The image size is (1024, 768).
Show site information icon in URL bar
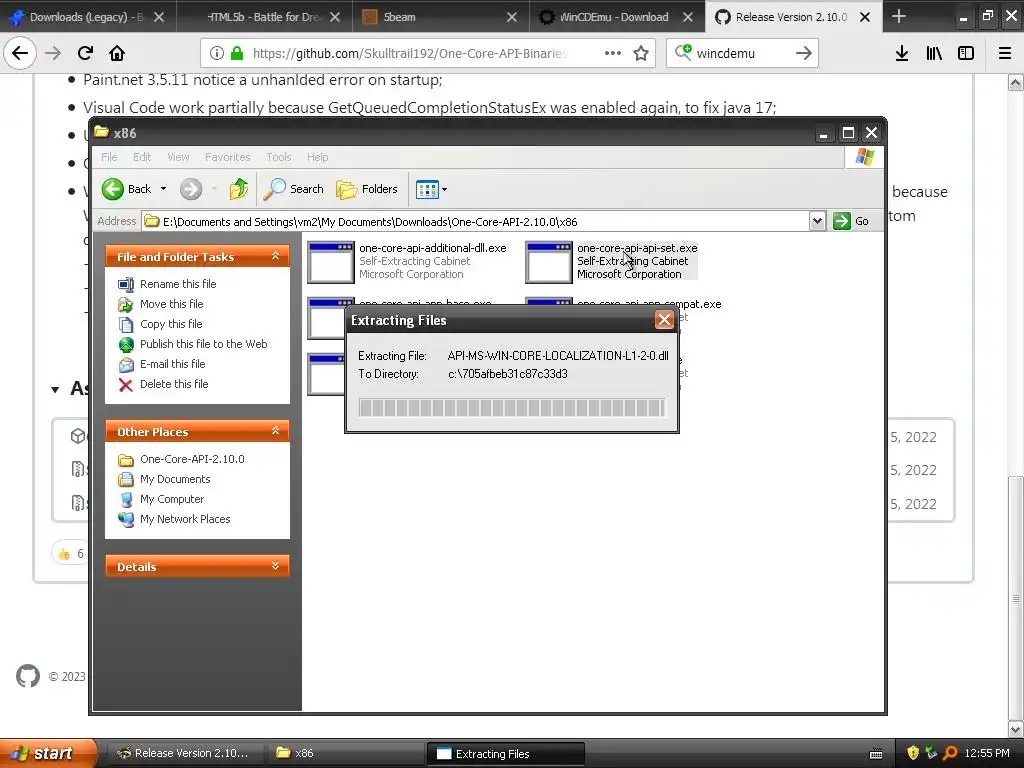[217, 54]
